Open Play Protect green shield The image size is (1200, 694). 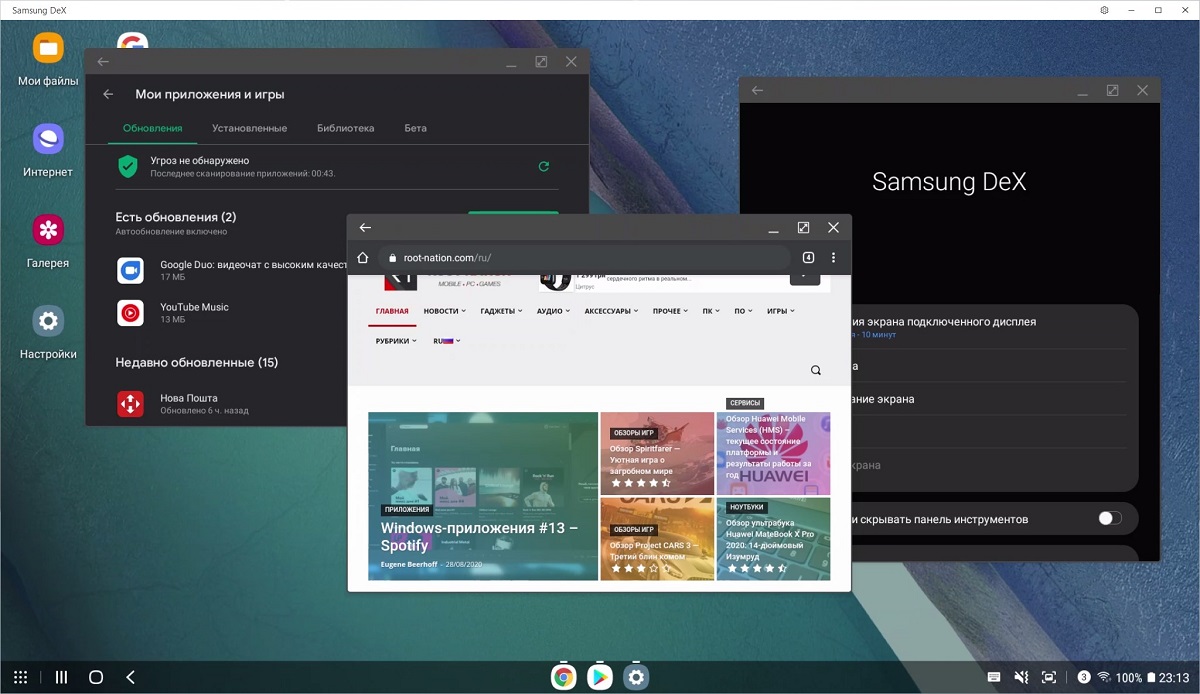click(127, 166)
